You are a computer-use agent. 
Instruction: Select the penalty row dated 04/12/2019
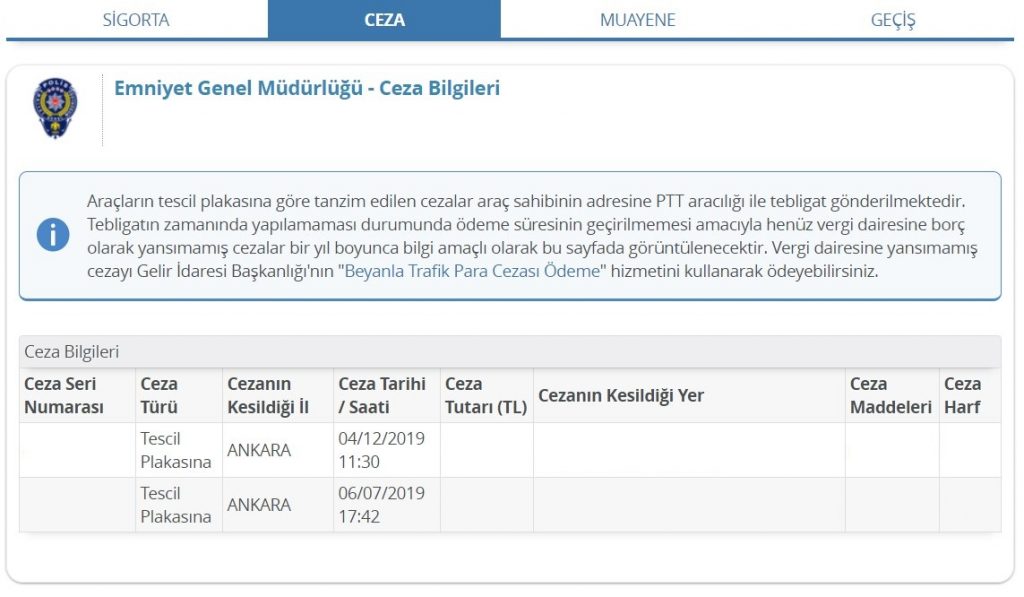pyautogui.click(x=510, y=450)
